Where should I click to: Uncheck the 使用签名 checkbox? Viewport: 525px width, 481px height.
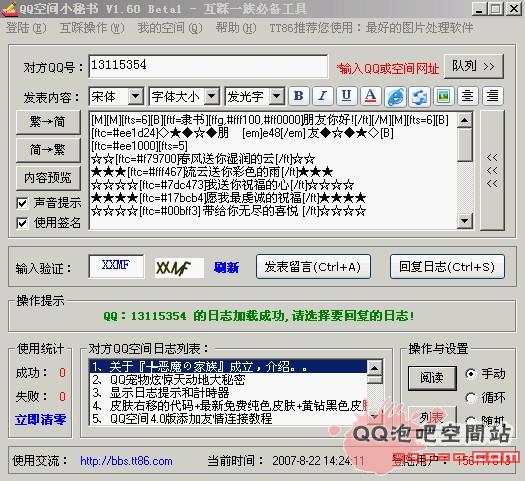[22, 223]
